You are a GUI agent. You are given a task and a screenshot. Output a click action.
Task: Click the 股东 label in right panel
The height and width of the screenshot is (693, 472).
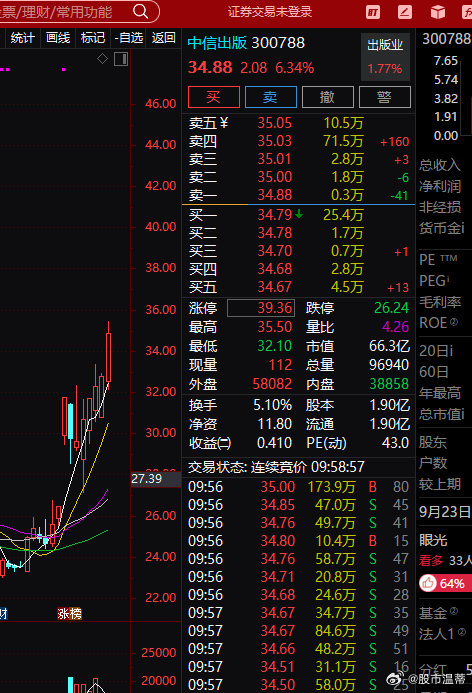433,442
